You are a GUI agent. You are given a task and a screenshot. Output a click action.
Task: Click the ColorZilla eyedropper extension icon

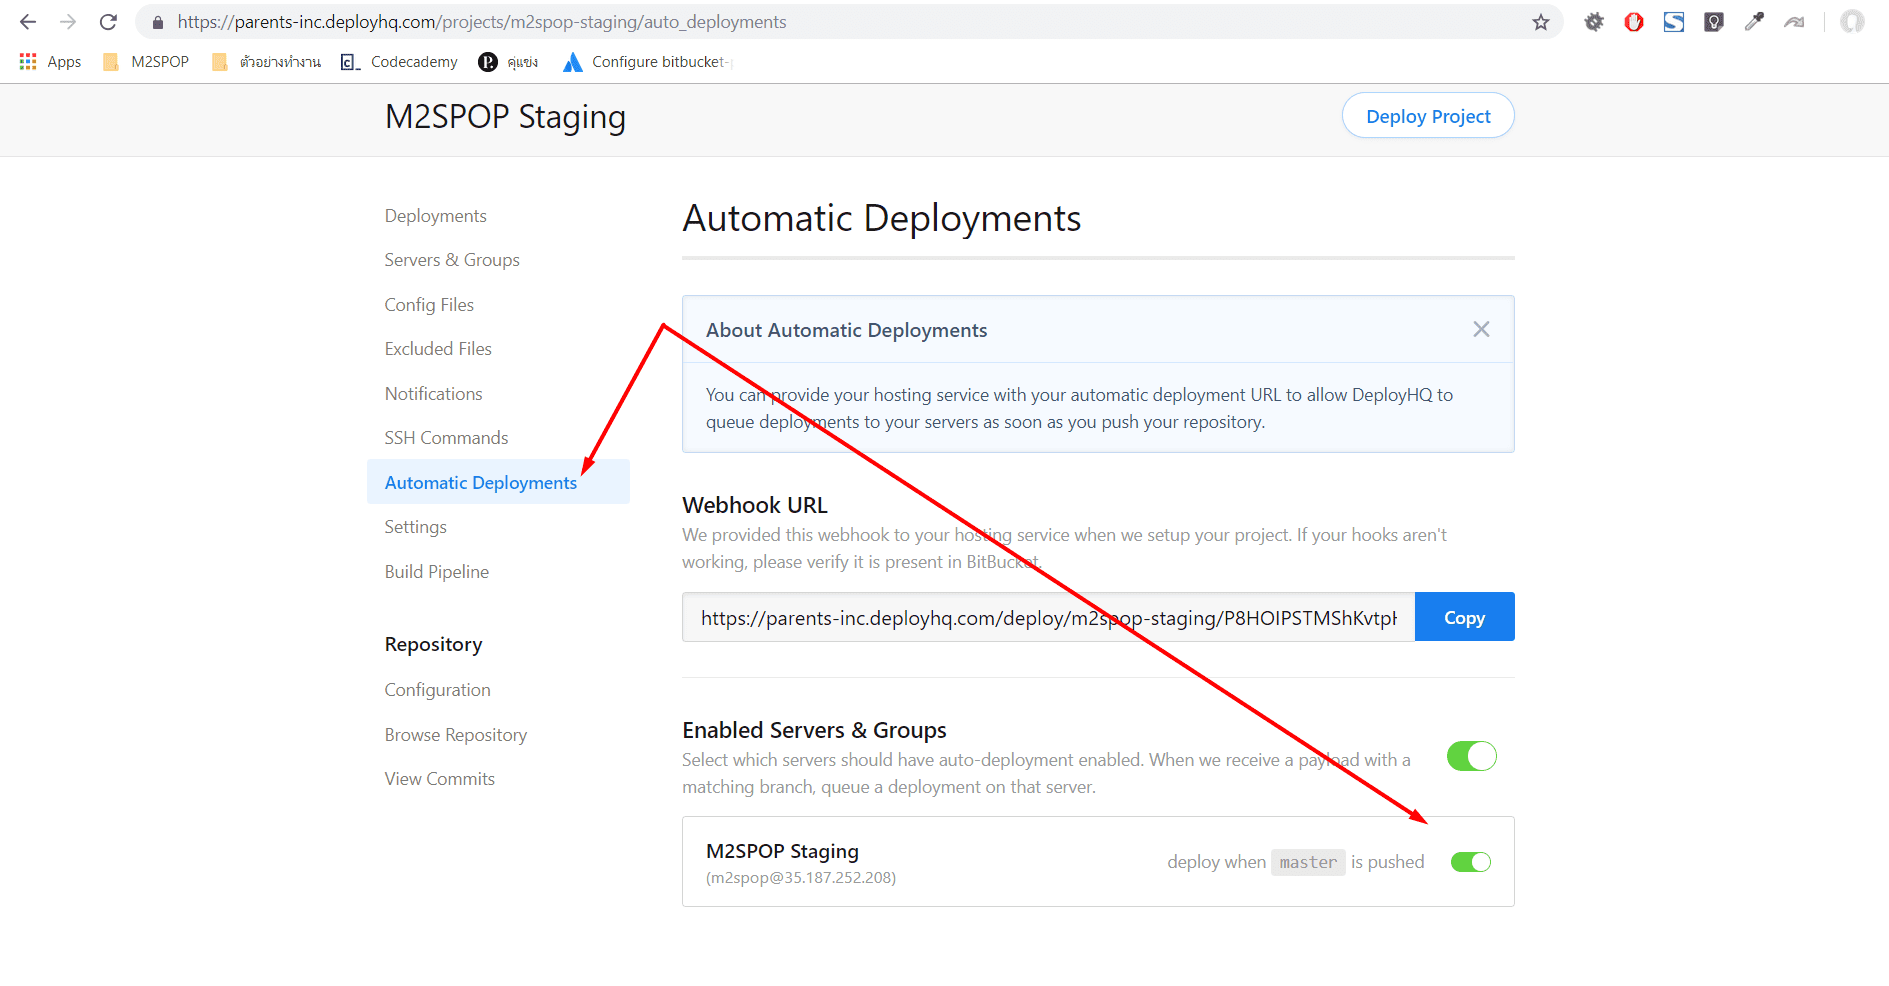pyautogui.click(x=1754, y=21)
